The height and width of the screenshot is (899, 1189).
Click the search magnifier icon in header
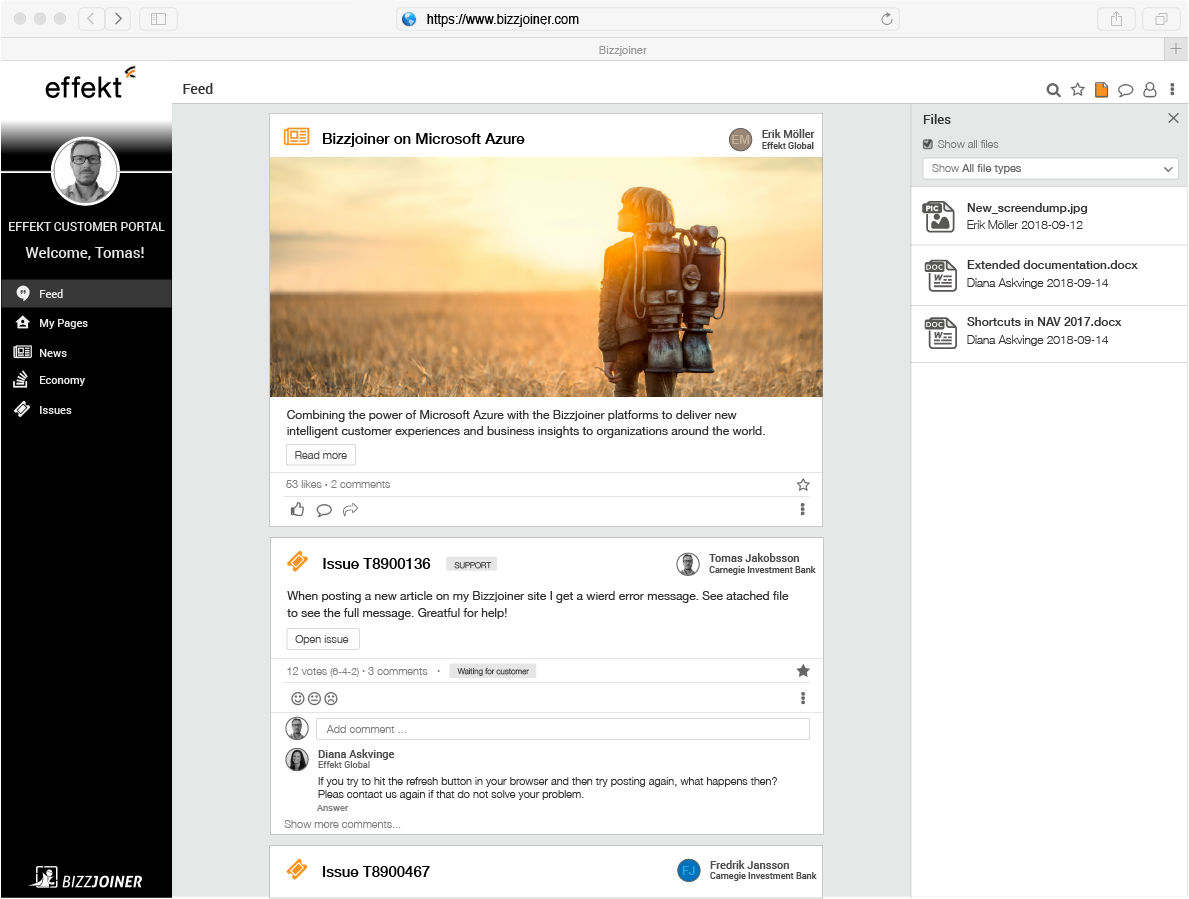[x=1053, y=90]
